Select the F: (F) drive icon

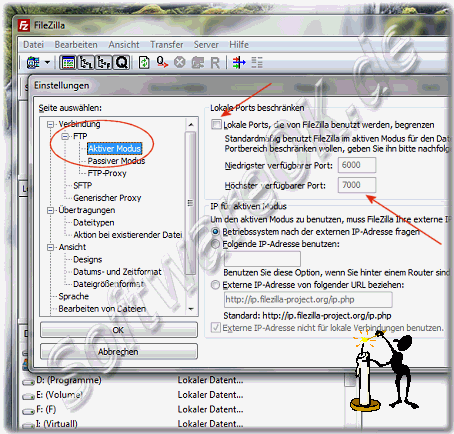pyautogui.click(x=28, y=411)
